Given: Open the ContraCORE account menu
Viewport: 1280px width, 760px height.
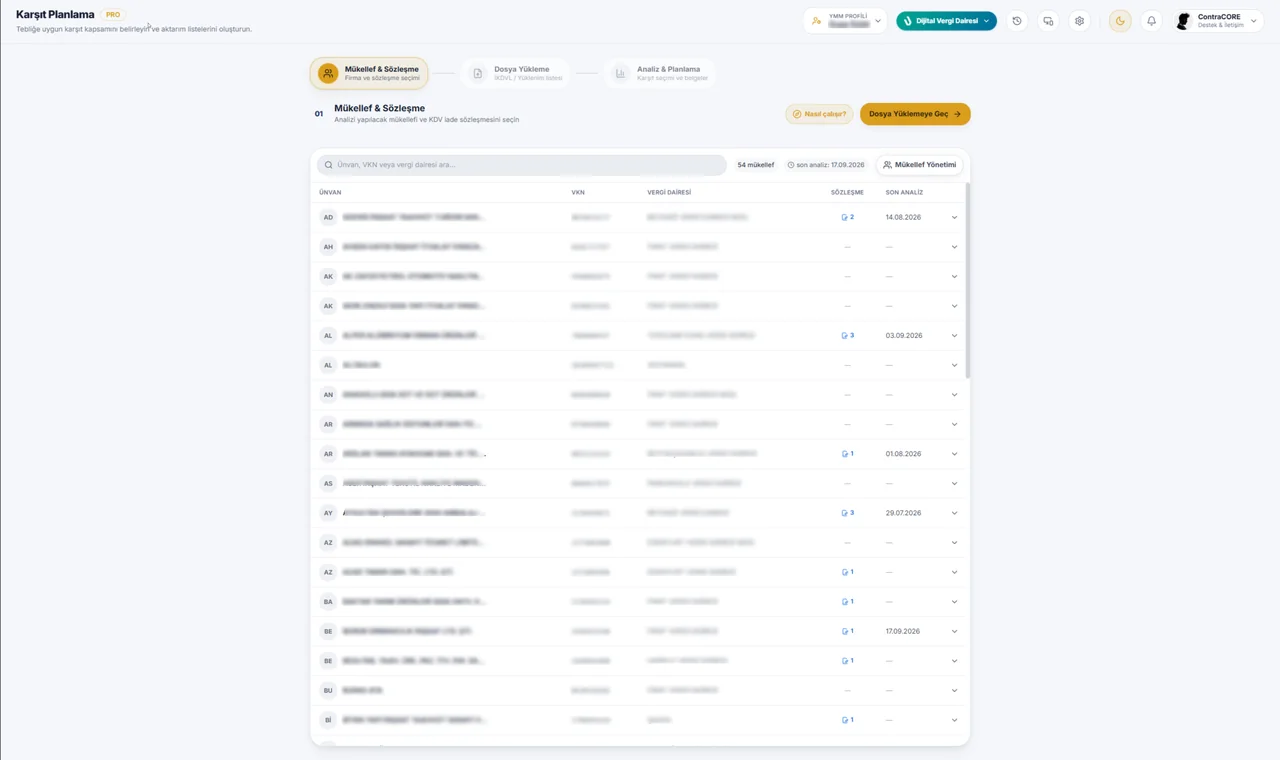Looking at the screenshot, I should point(1218,21).
